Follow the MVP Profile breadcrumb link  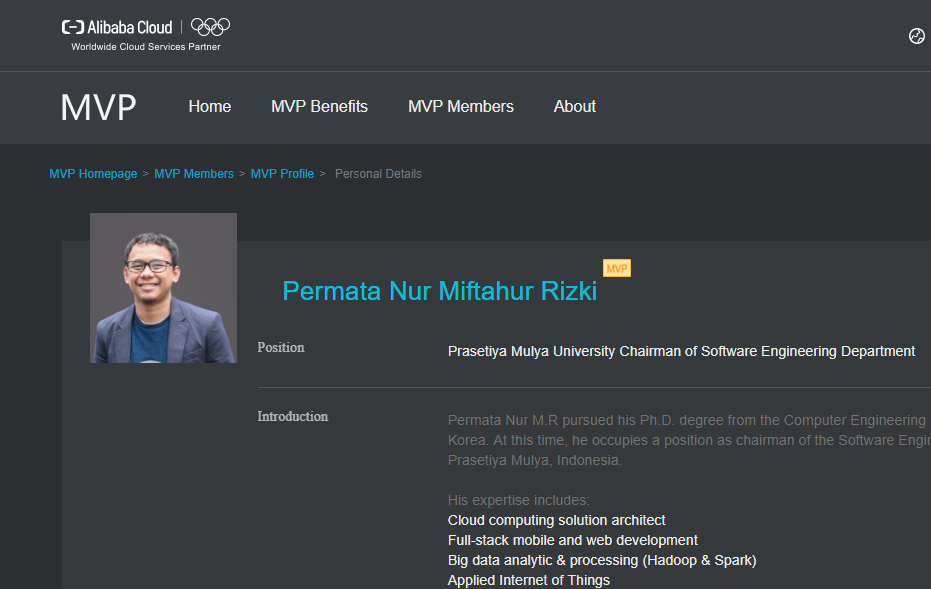pos(282,174)
